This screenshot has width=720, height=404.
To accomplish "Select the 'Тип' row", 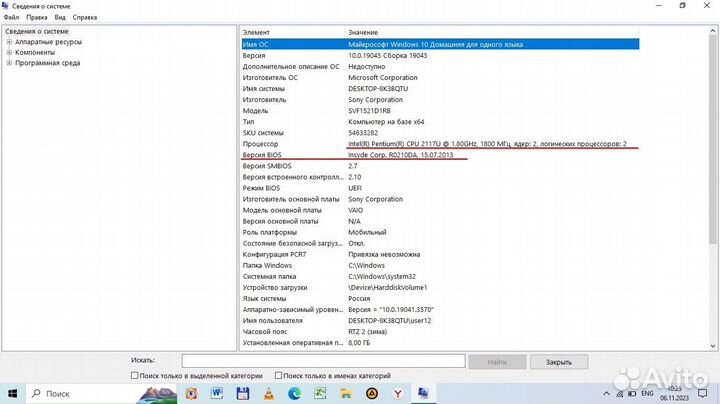I will tap(440, 122).
